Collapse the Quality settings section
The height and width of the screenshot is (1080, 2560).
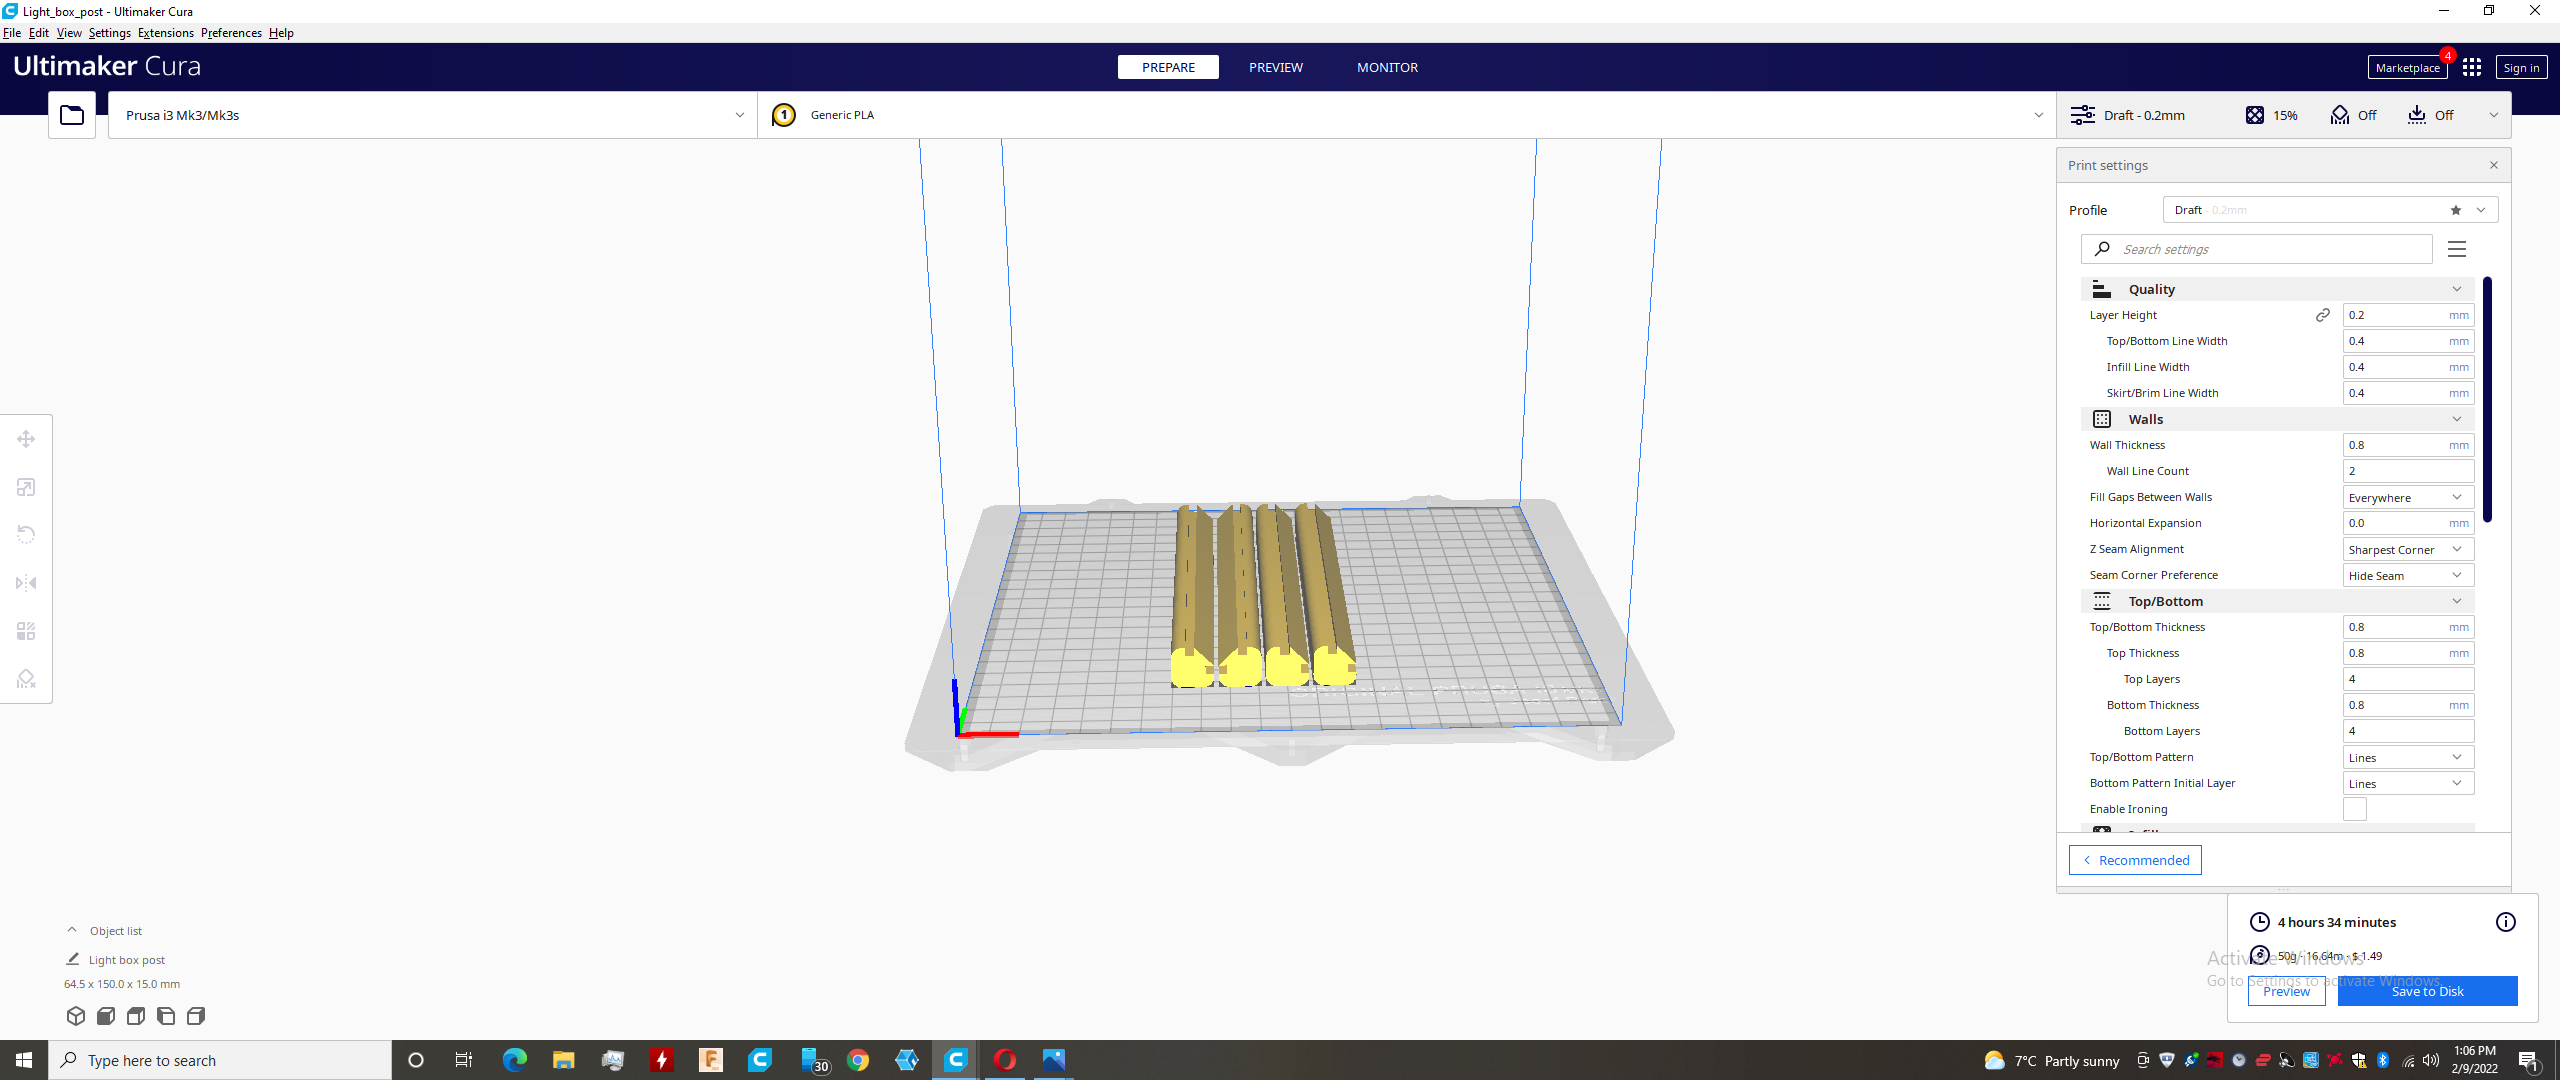(x=2458, y=288)
